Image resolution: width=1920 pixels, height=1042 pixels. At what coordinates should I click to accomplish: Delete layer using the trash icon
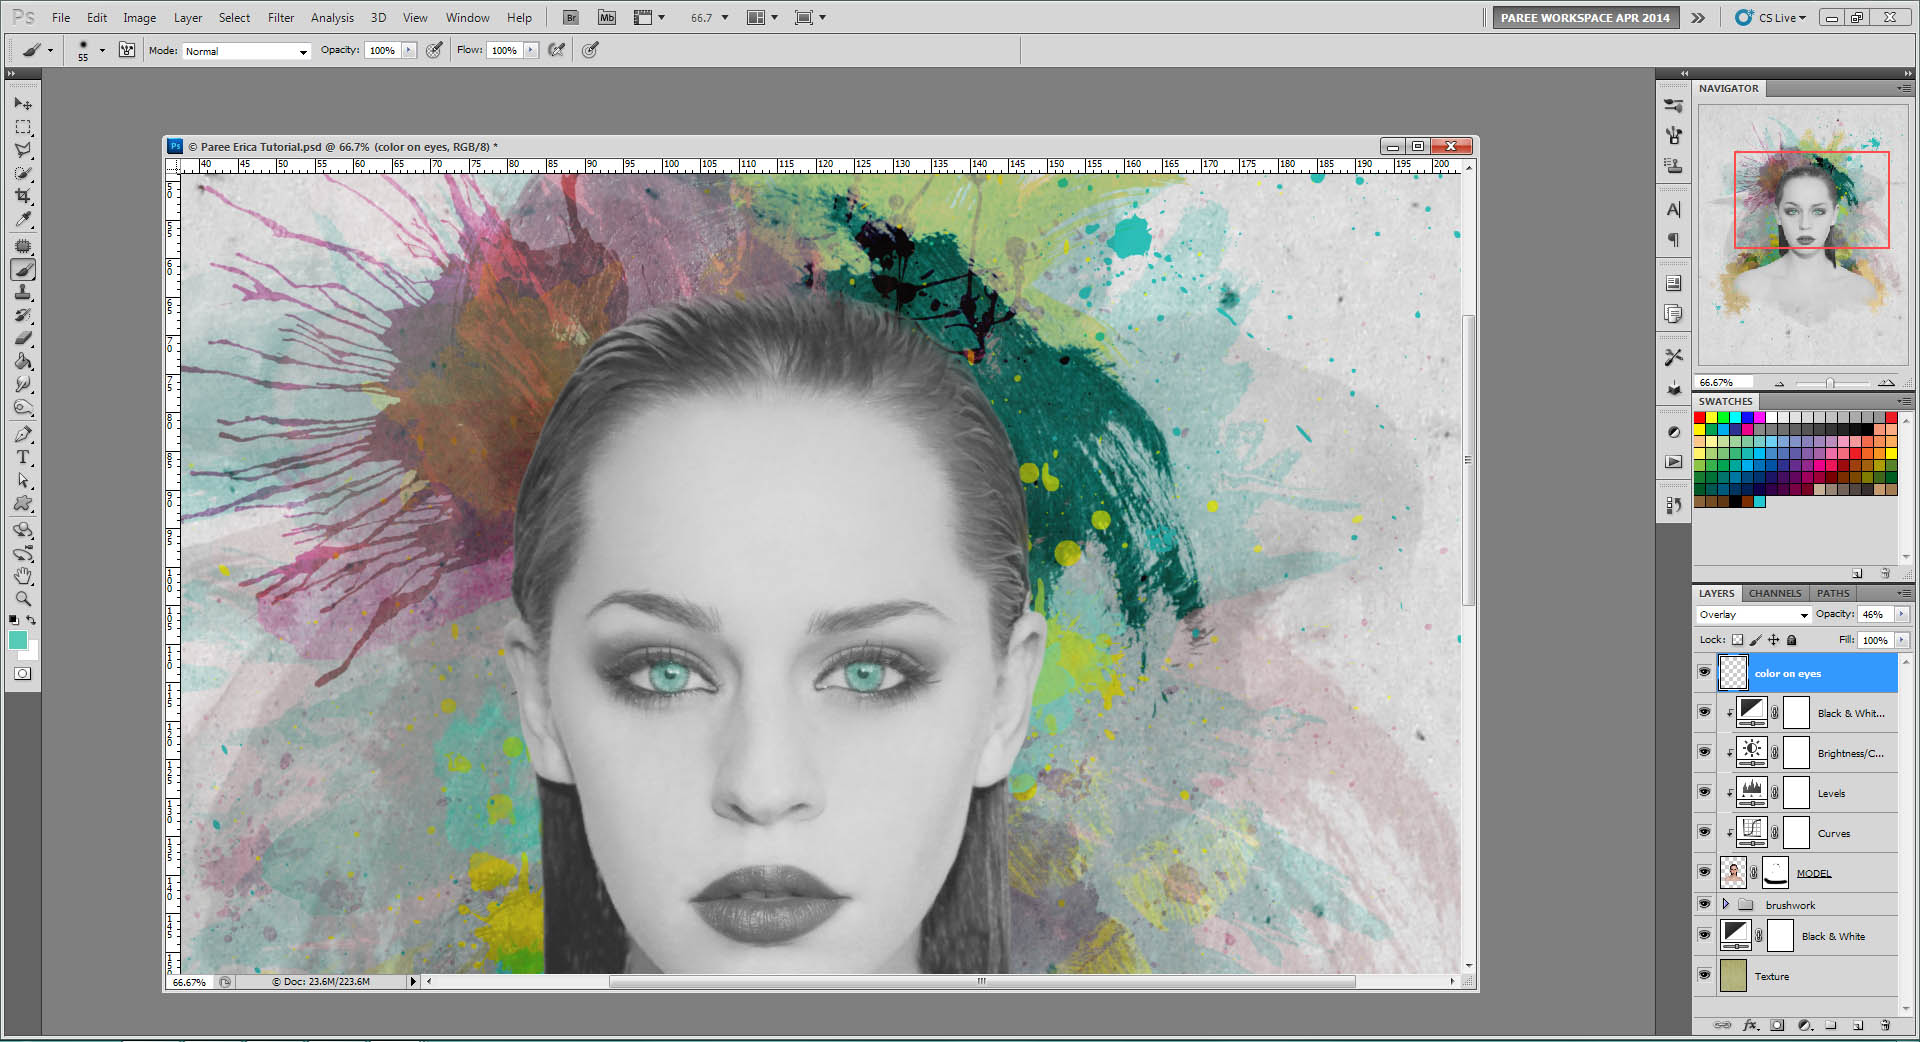(1885, 1025)
